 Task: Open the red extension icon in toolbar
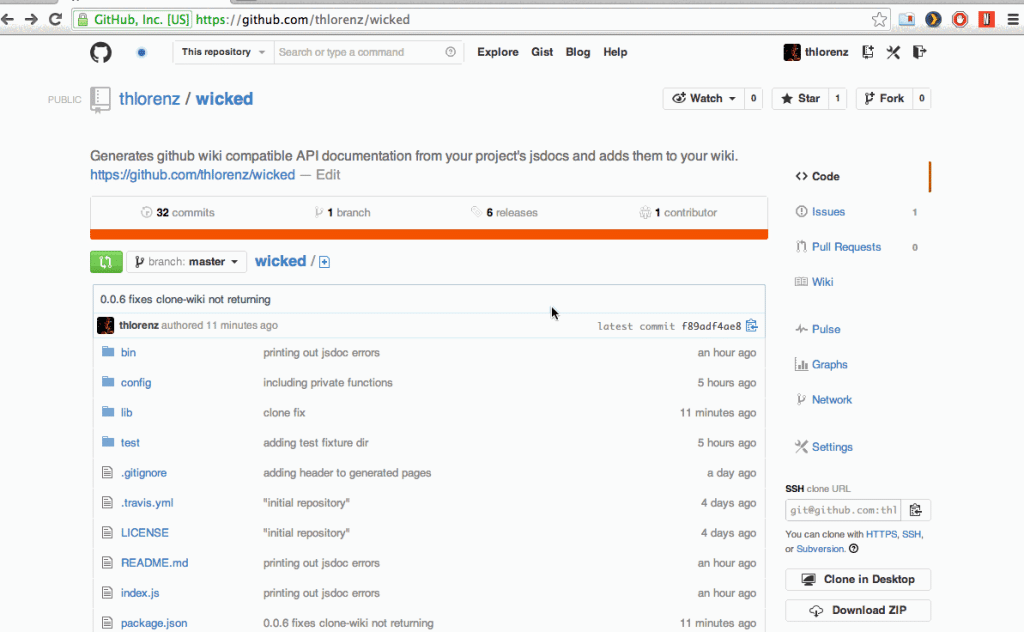(986, 20)
